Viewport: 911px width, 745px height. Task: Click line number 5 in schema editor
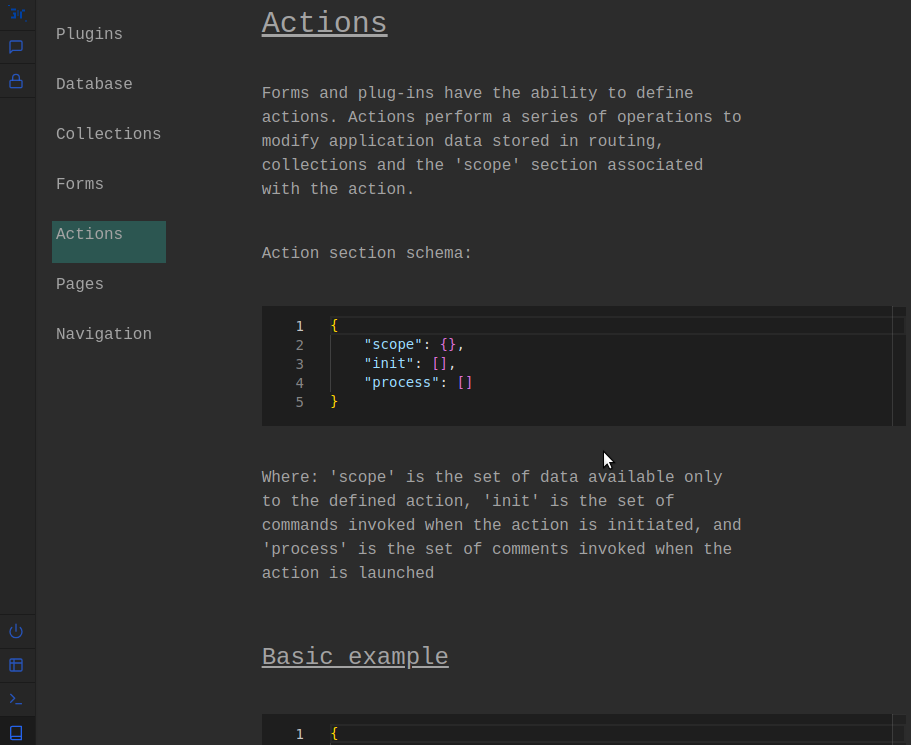click(x=299, y=402)
